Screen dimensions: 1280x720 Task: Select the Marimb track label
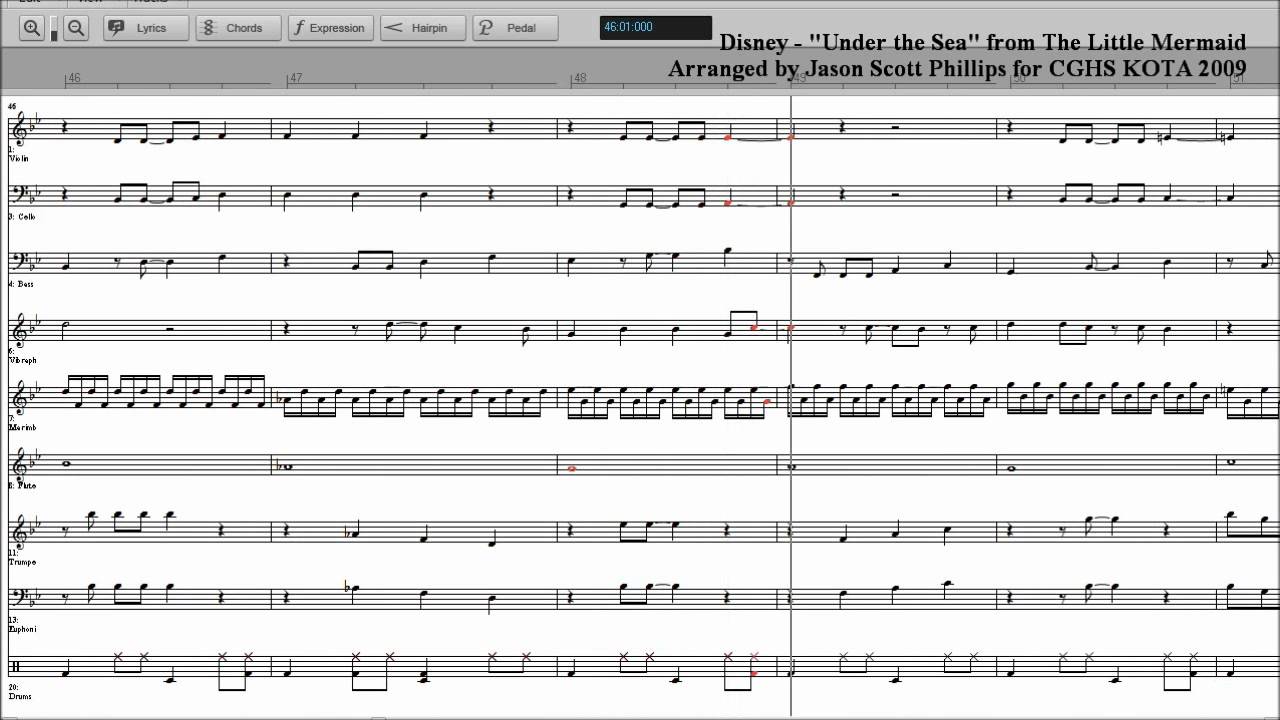coord(22,427)
